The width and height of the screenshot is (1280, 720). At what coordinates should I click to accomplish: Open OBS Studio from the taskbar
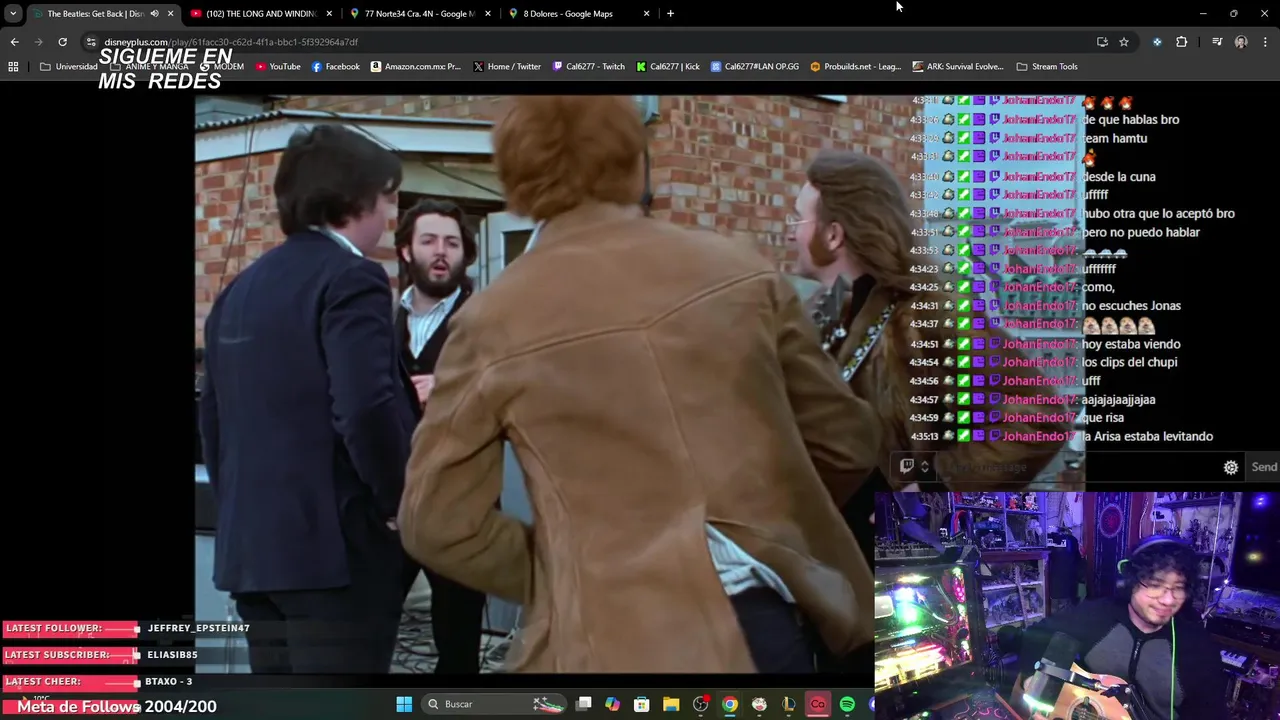click(700, 704)
